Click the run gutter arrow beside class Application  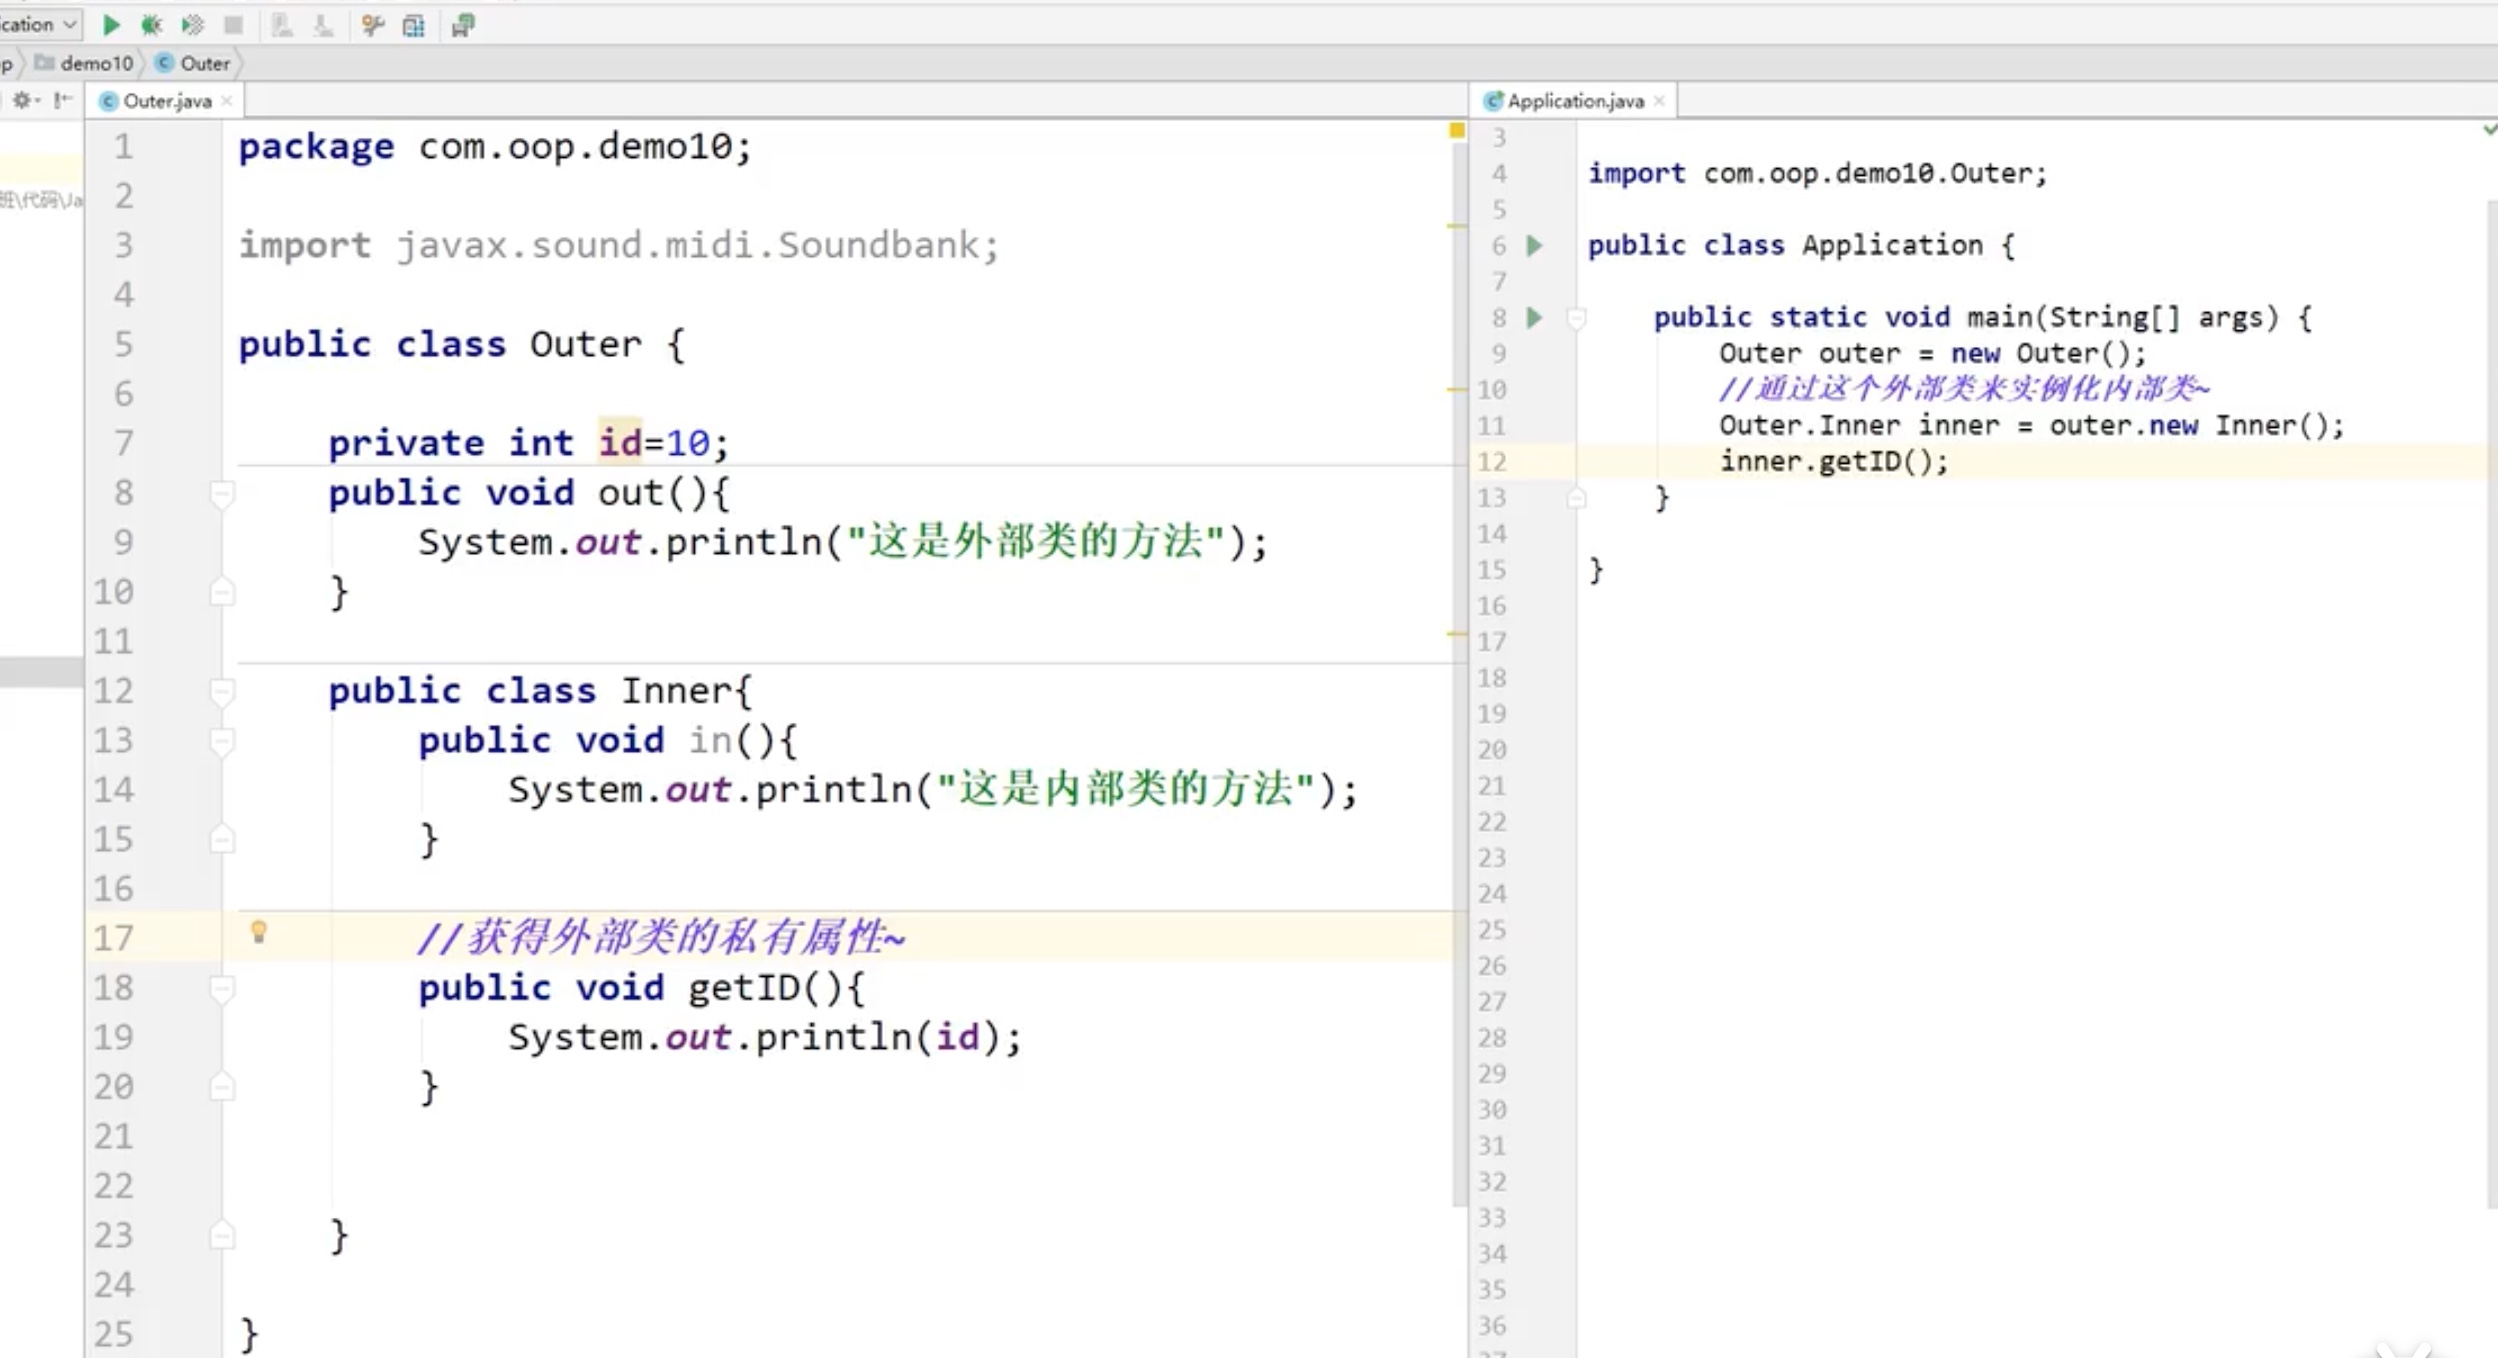tap(1534, 246)
